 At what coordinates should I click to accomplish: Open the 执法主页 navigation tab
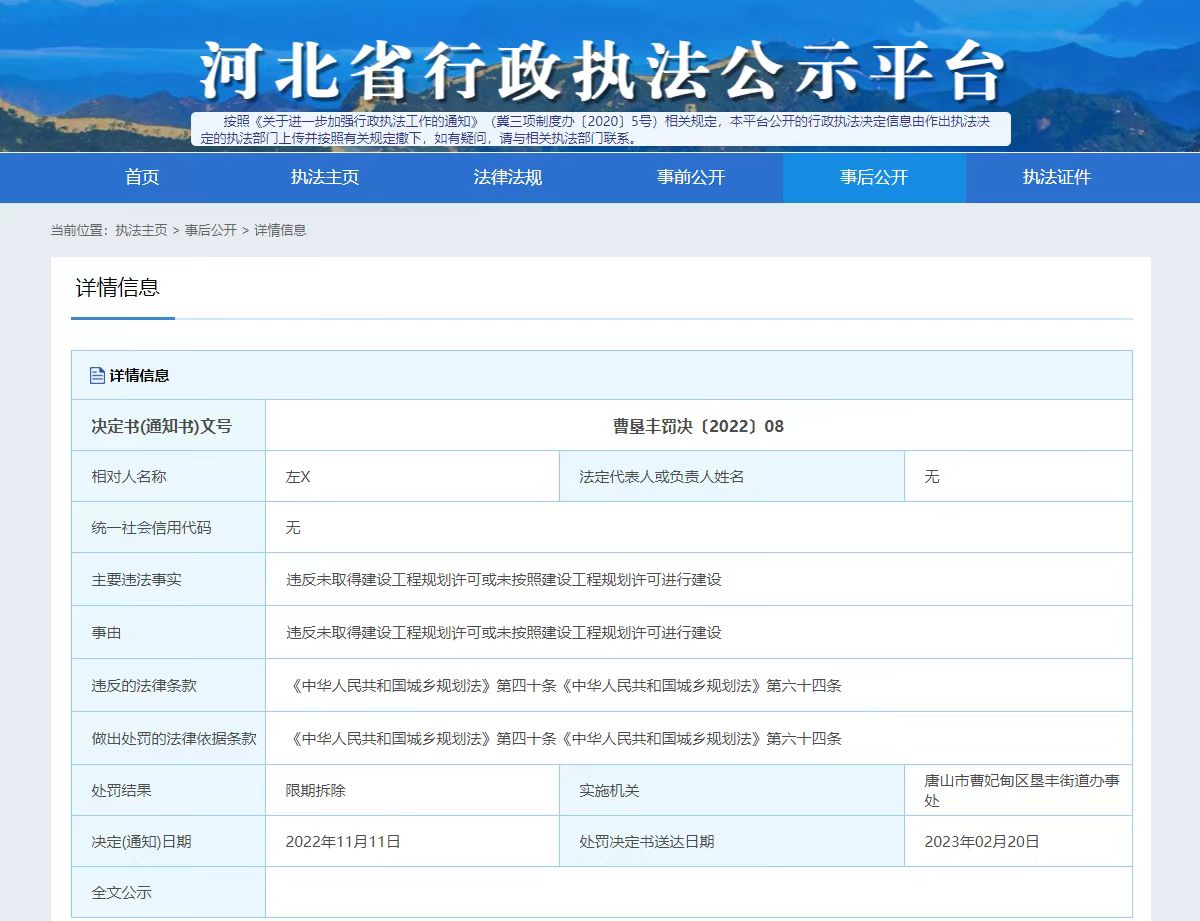[325, 178]
